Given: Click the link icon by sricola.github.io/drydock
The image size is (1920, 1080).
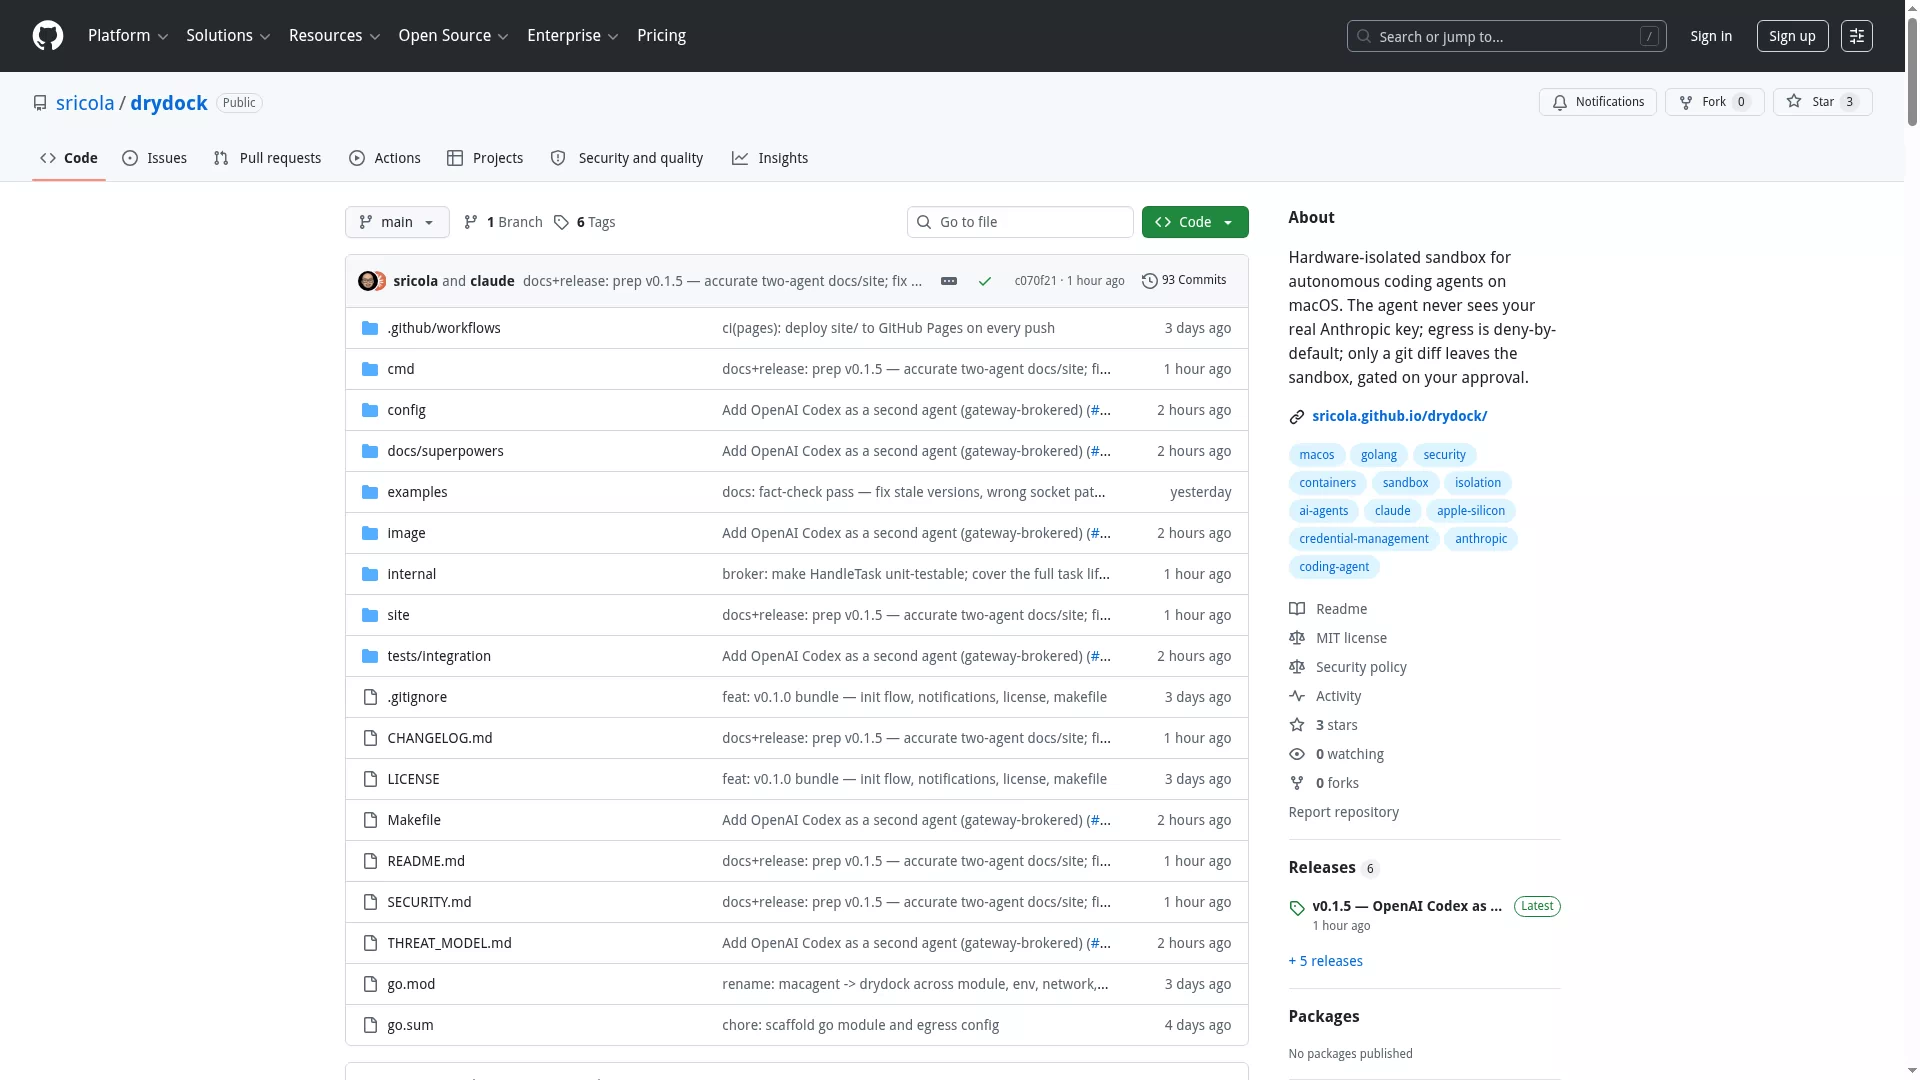Looking at the screenshot, I should pyautogui.click(x=1297, y=416).
